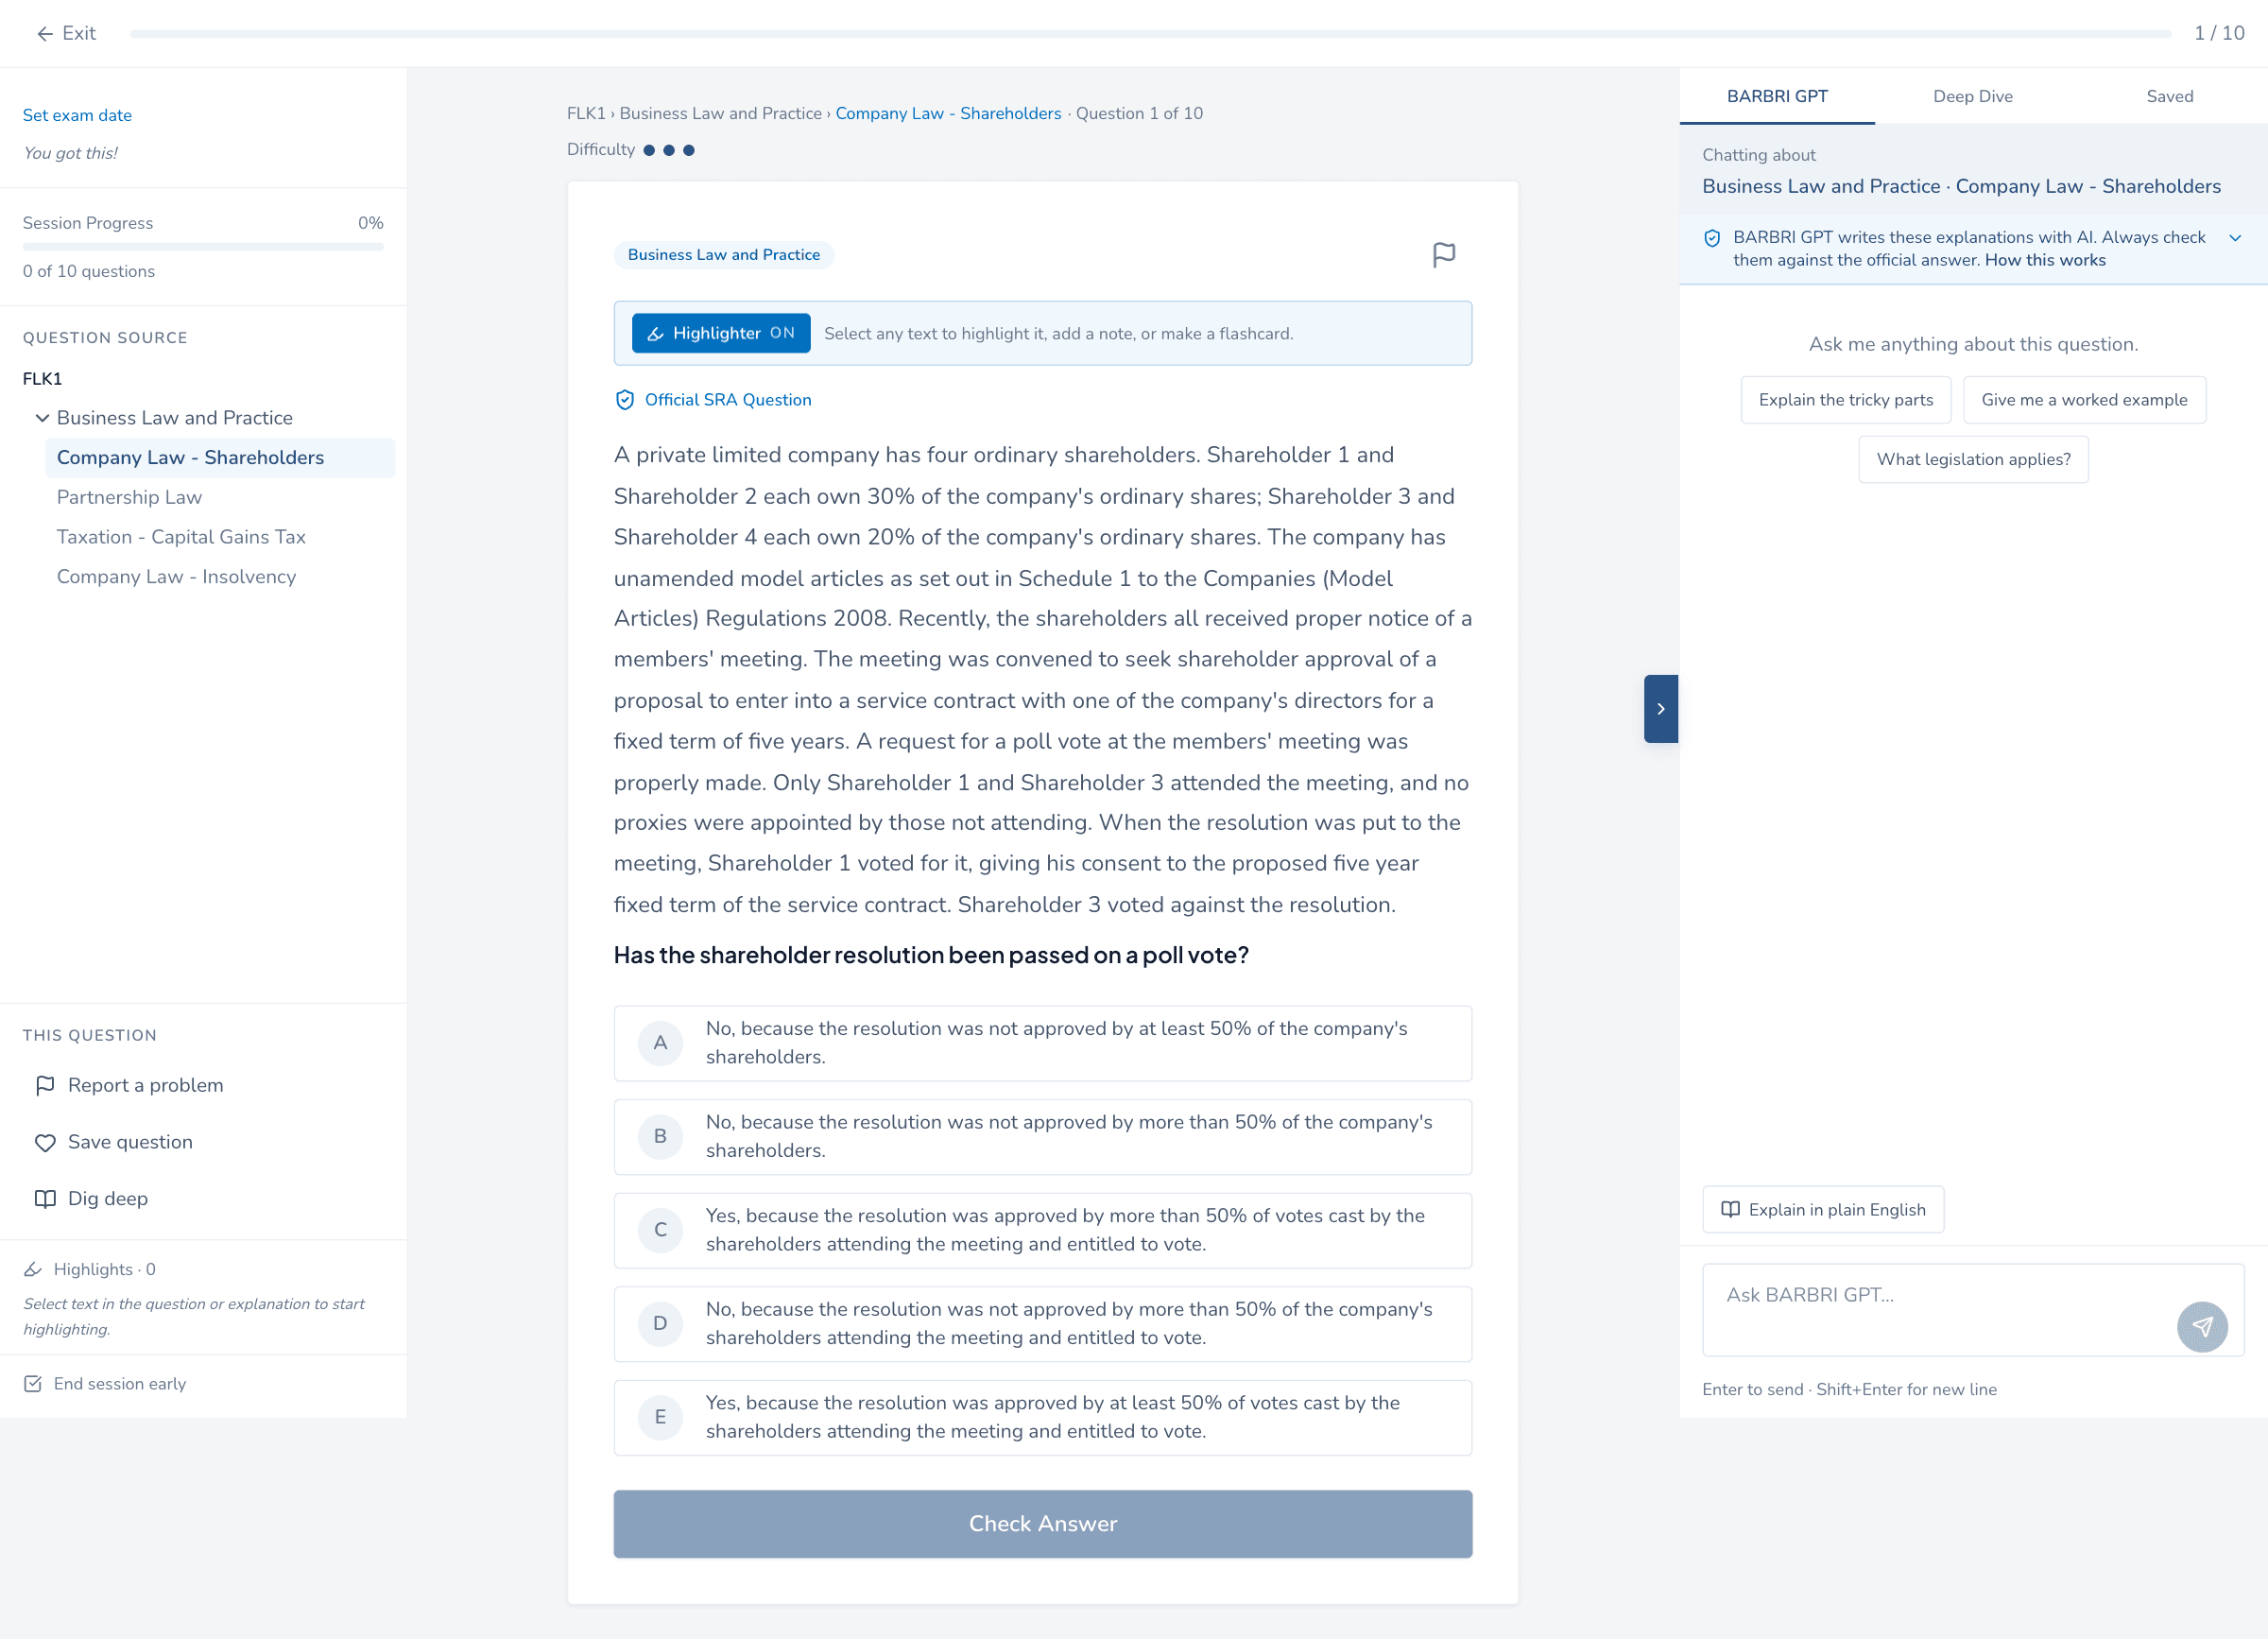Click Explain in plain English button

coord(1823,1210)
